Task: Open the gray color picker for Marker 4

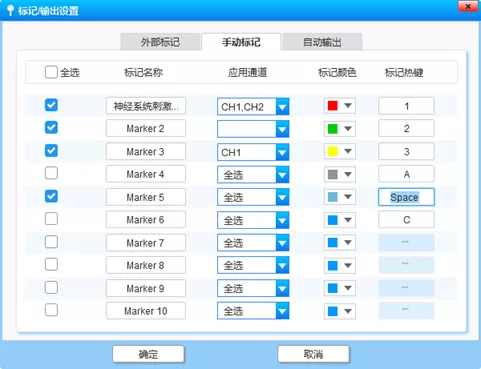Action: click(340, 174)
